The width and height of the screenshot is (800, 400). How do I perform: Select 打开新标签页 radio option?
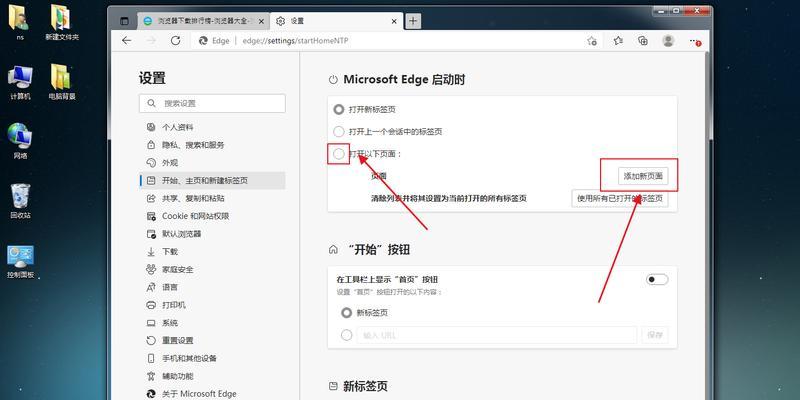(338, 109)
